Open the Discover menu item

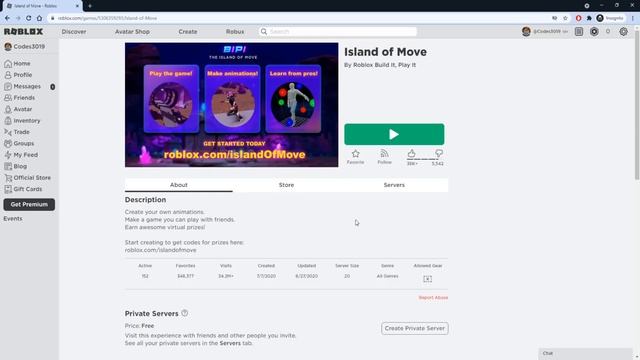point(74,31)
